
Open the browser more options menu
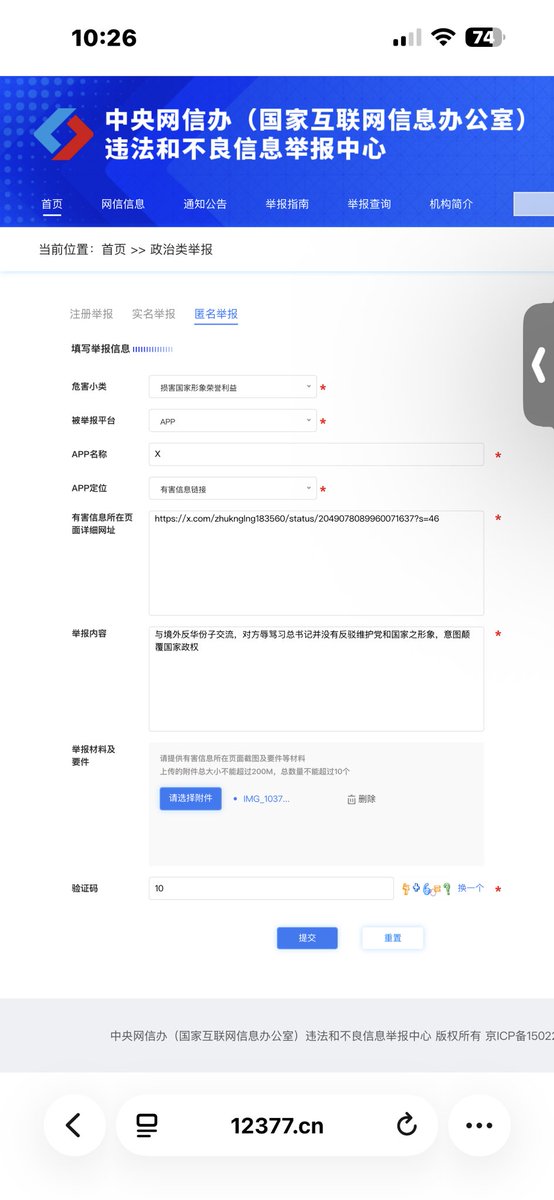point(479,1125)
